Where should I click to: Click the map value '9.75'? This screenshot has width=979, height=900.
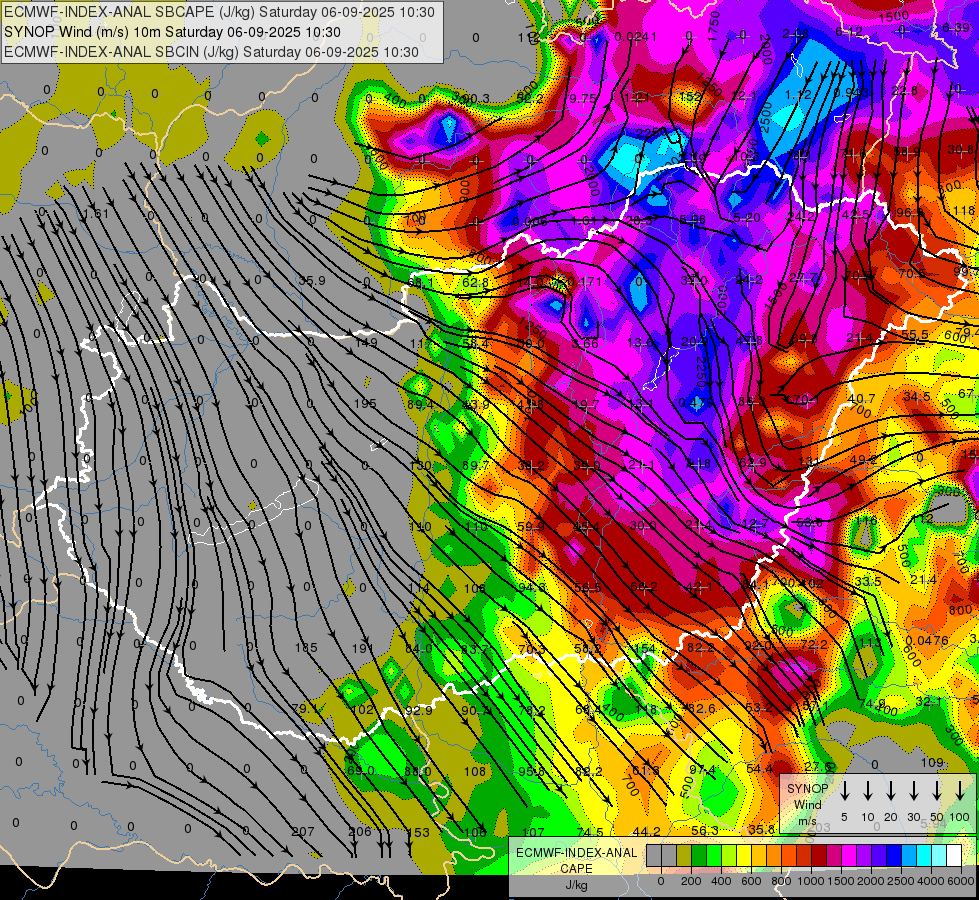pos(583,98)
